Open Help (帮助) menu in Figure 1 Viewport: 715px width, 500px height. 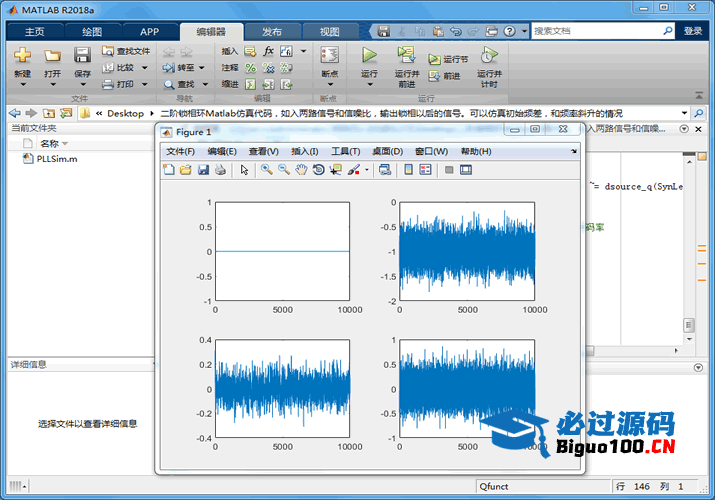click(x=476, y=151)
